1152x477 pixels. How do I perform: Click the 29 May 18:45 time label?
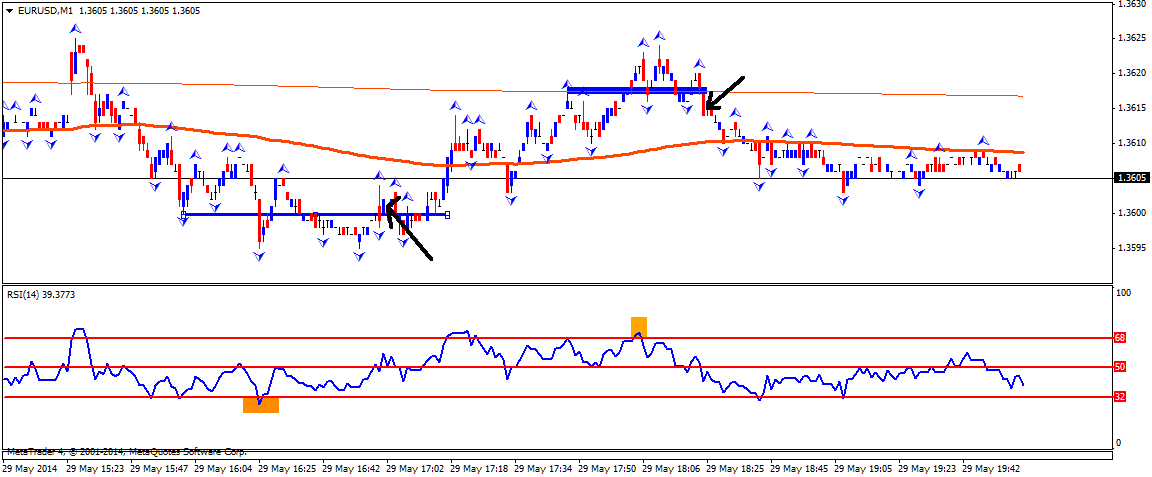[x=799, y=467]
